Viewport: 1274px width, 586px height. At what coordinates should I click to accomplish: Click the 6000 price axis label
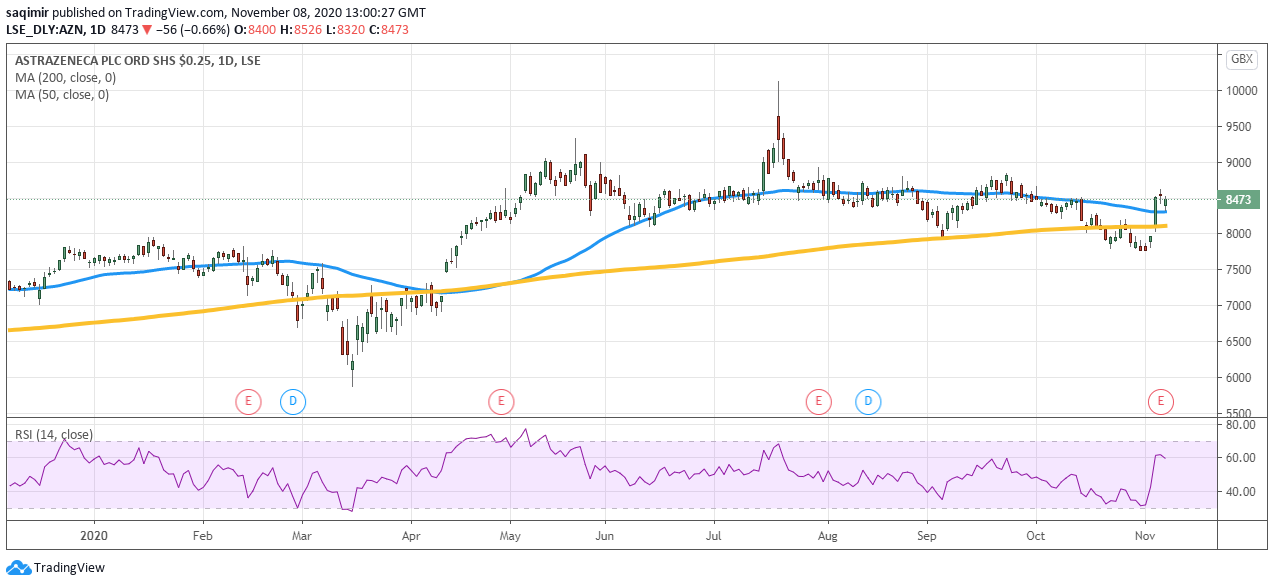tap(1240, 378)
